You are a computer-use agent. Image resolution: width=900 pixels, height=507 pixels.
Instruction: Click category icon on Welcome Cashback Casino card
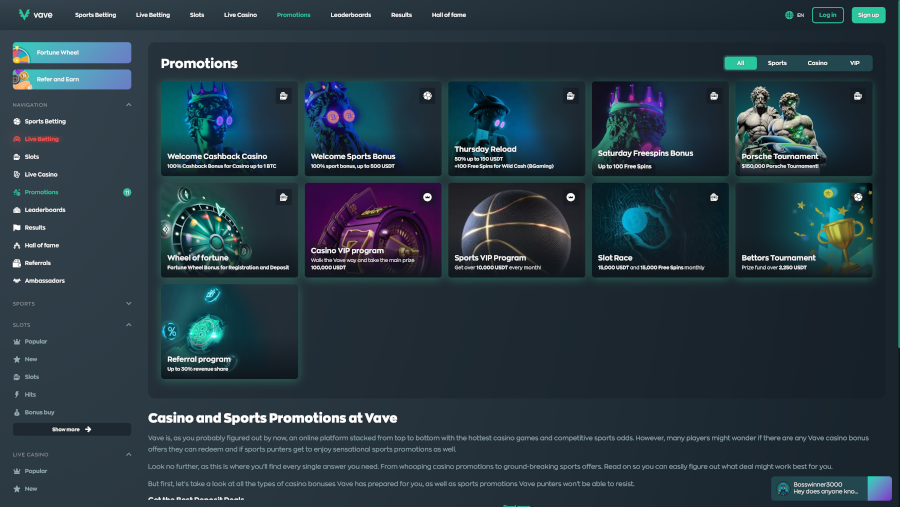pos(284,96)
